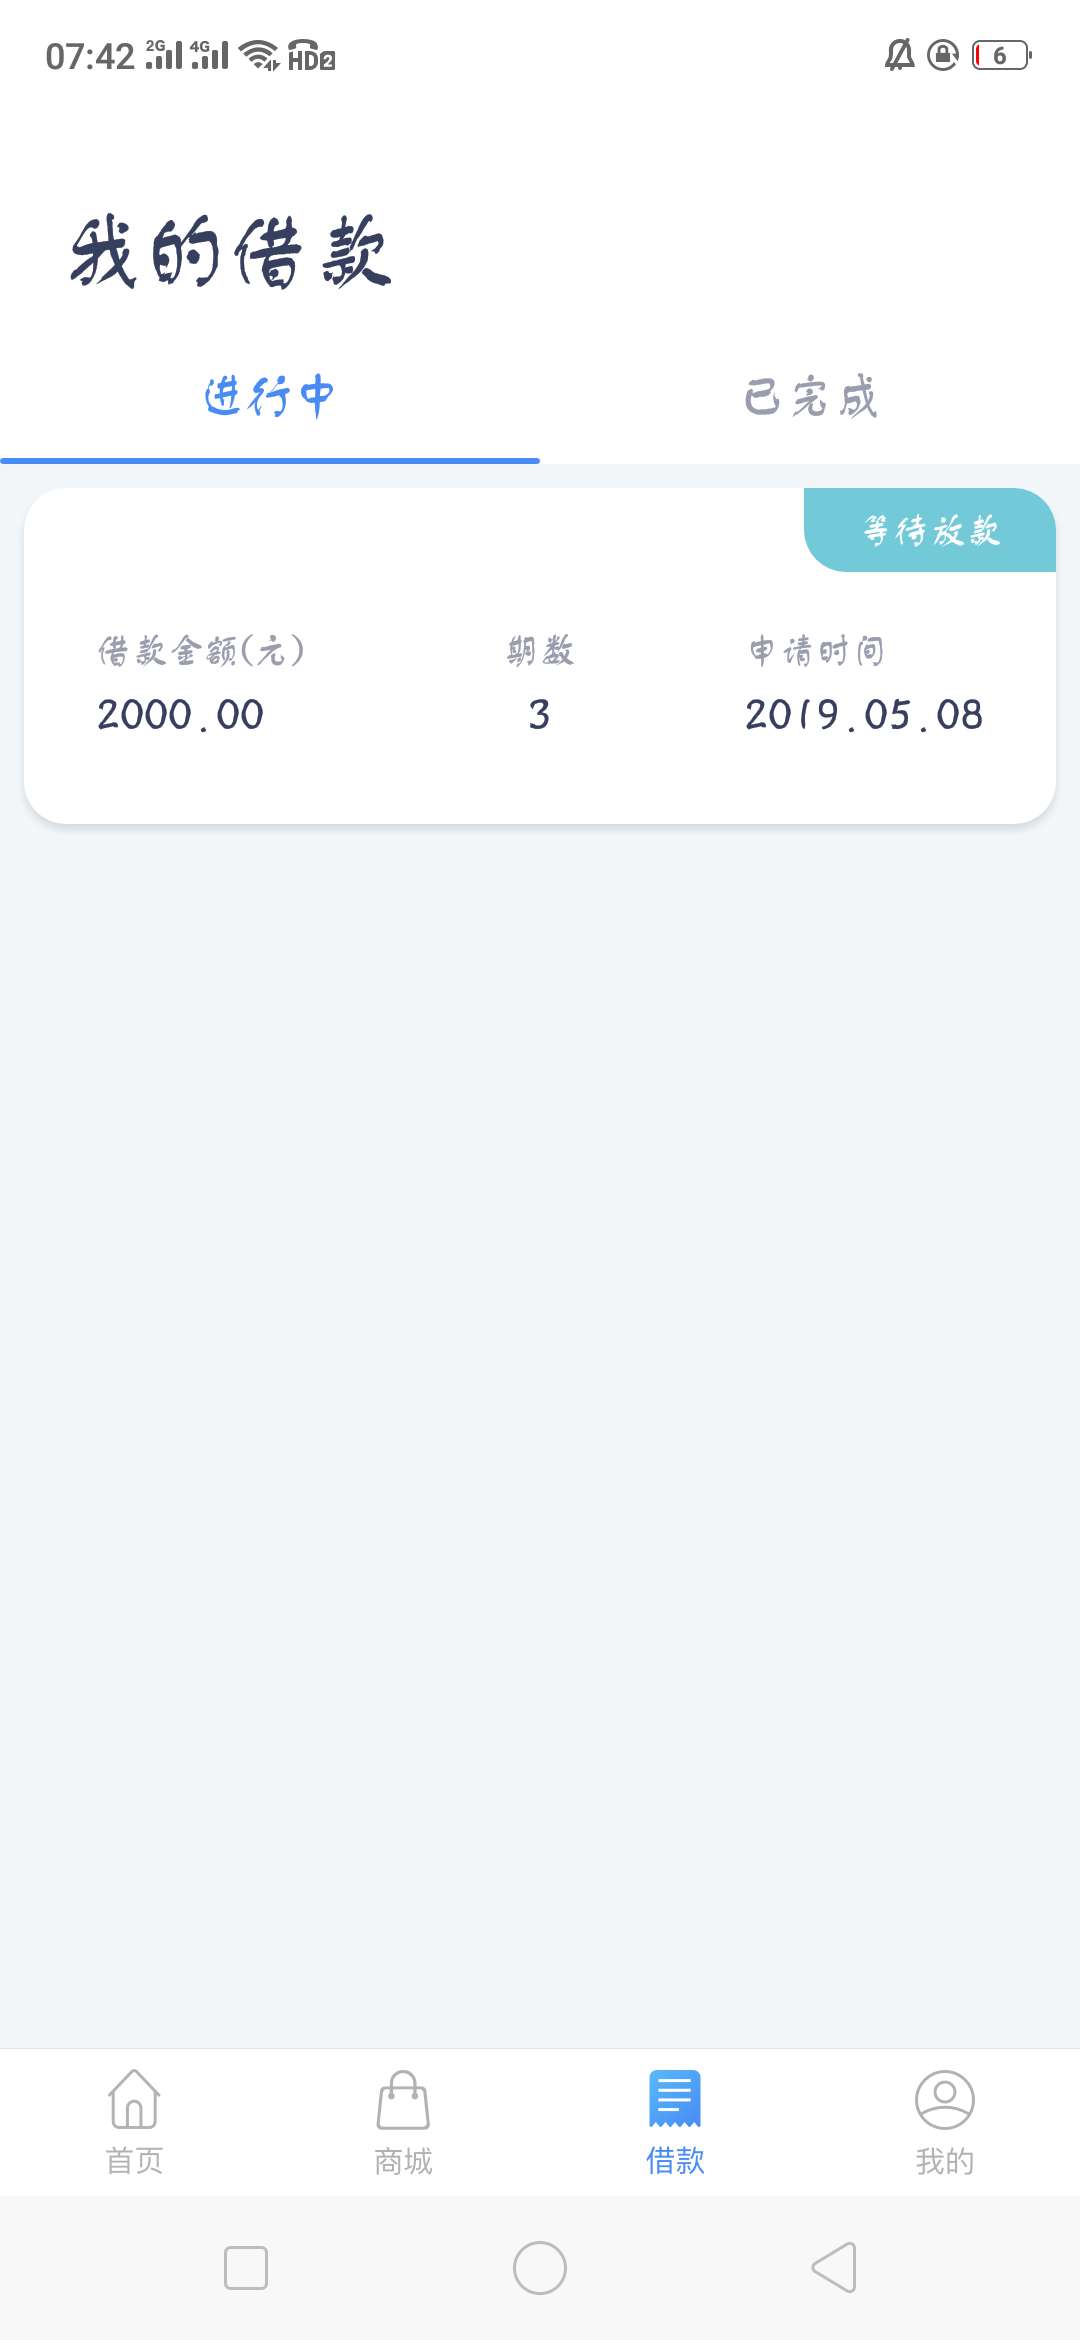The image size is (1080, 2340).
Task: Open the 我的 profile icon
Action: coord(945,2100)
